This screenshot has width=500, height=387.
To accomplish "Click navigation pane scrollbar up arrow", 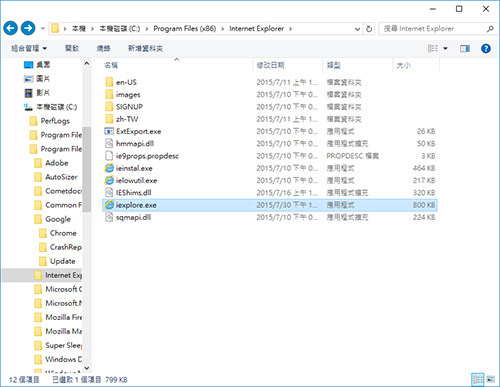I will 87,63.
